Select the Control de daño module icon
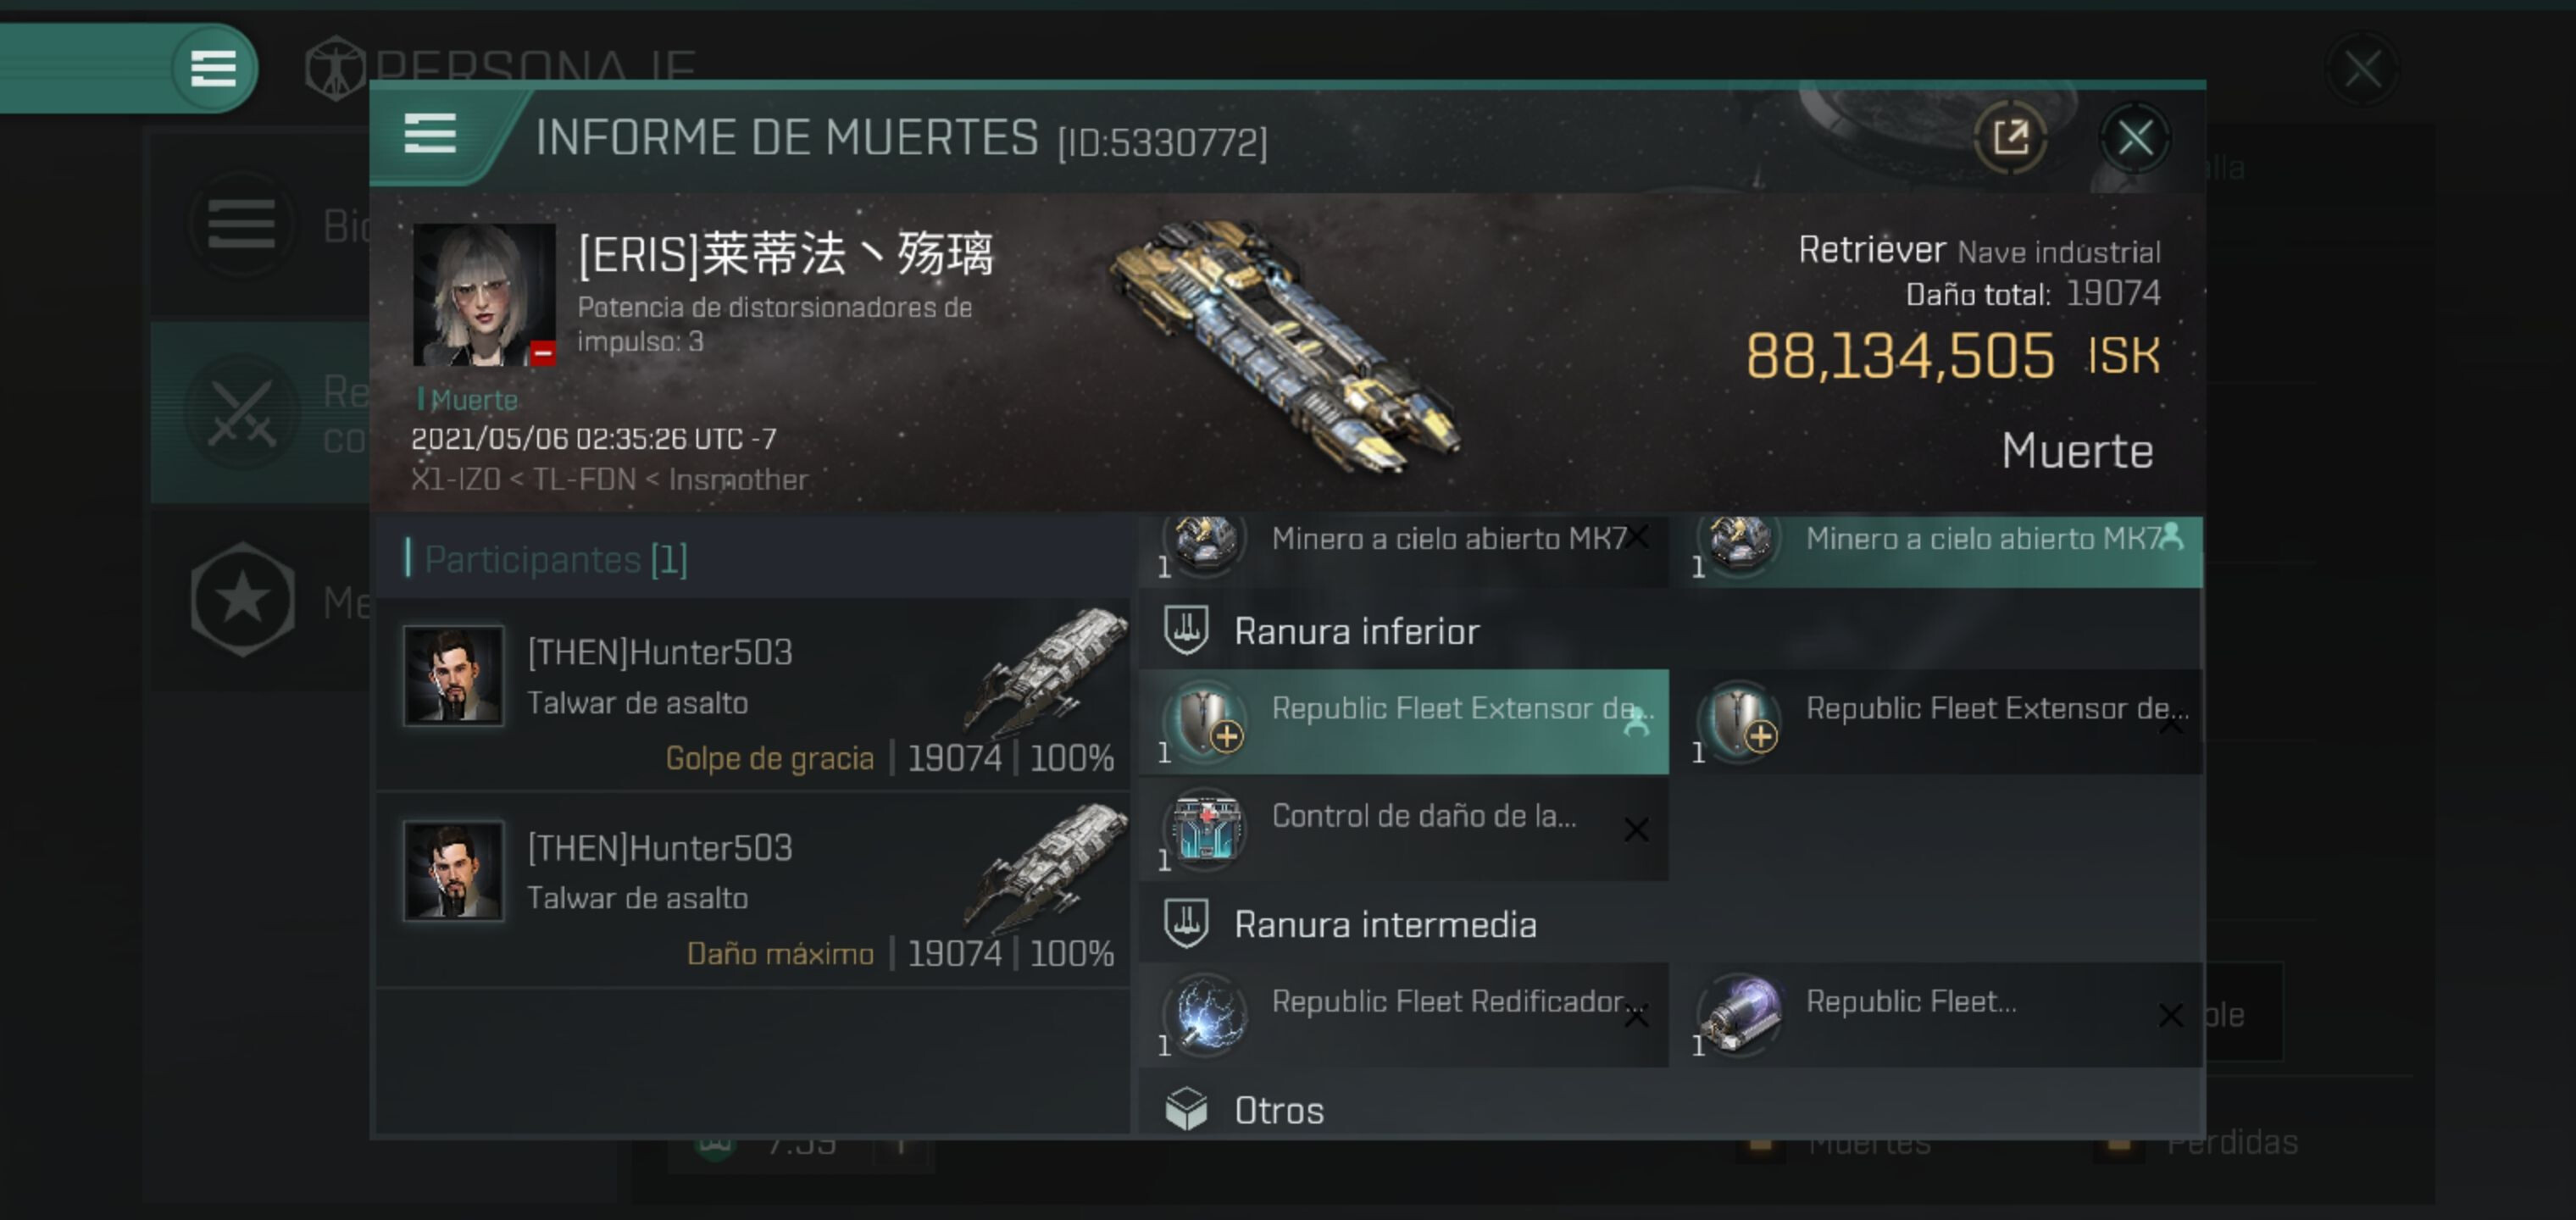2576x1220 pixels. tap(1206, 828)
